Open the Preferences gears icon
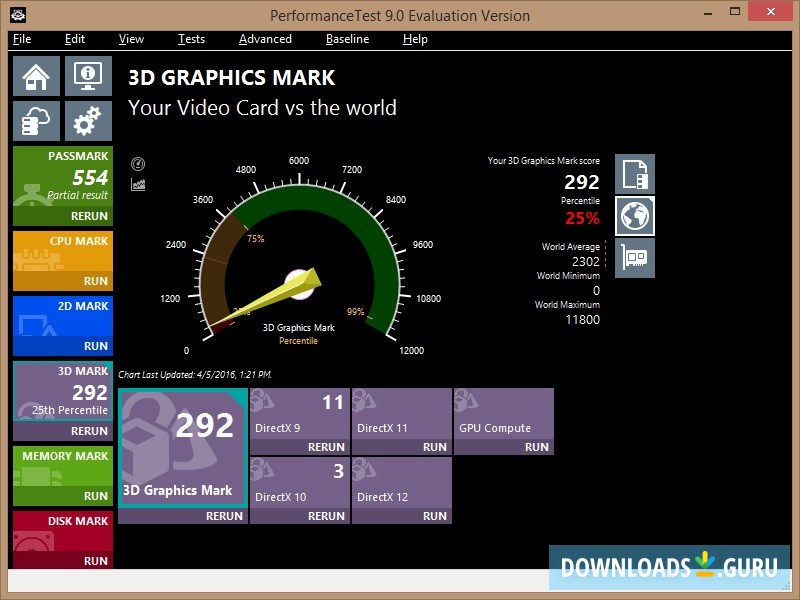The width and height of the screenshot is (800, 600). click(x=87, y=120)
